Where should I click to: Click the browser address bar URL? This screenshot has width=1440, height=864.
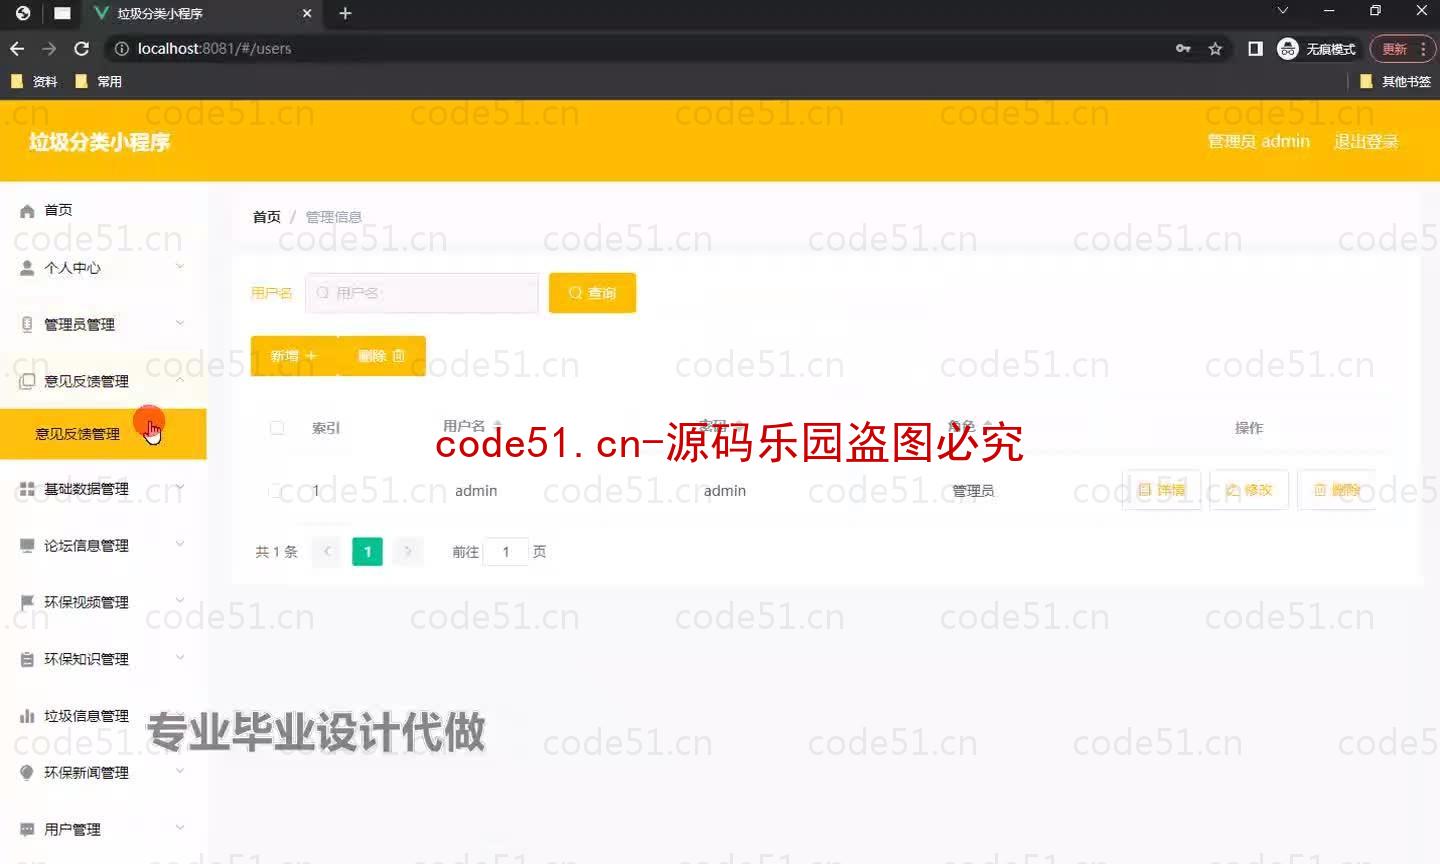[x=214, y=48]
